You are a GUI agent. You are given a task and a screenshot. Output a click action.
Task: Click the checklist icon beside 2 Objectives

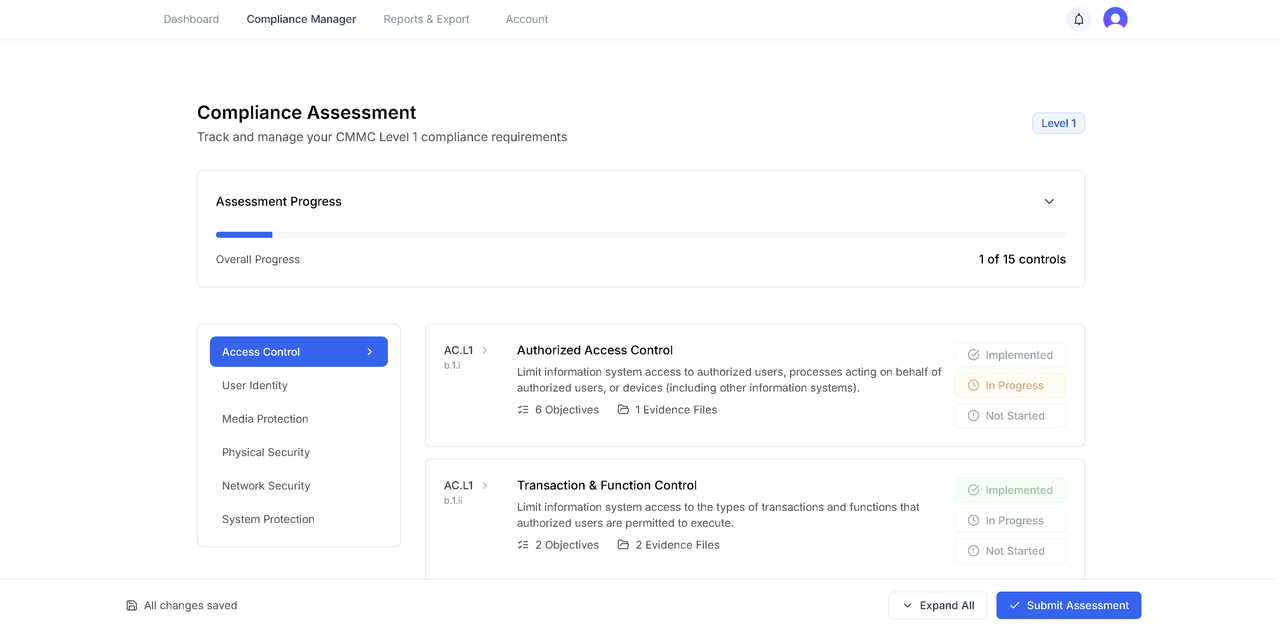(x=523, y=545)
